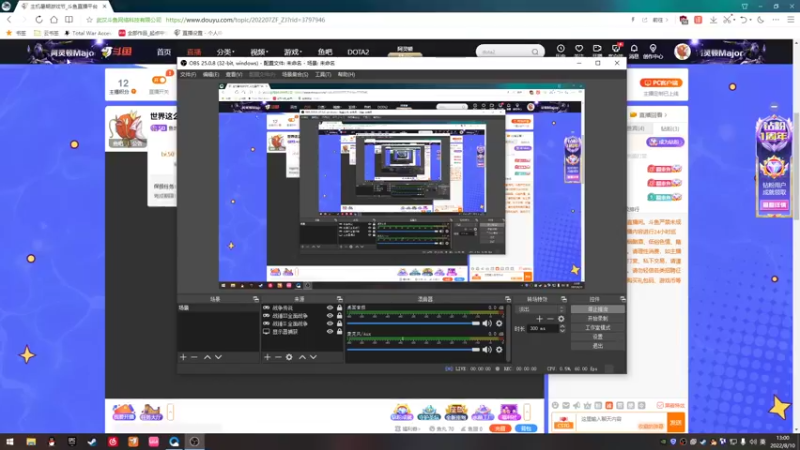
Task: Open watch history clock icon in Douyu header
Action: pos(560,49)
